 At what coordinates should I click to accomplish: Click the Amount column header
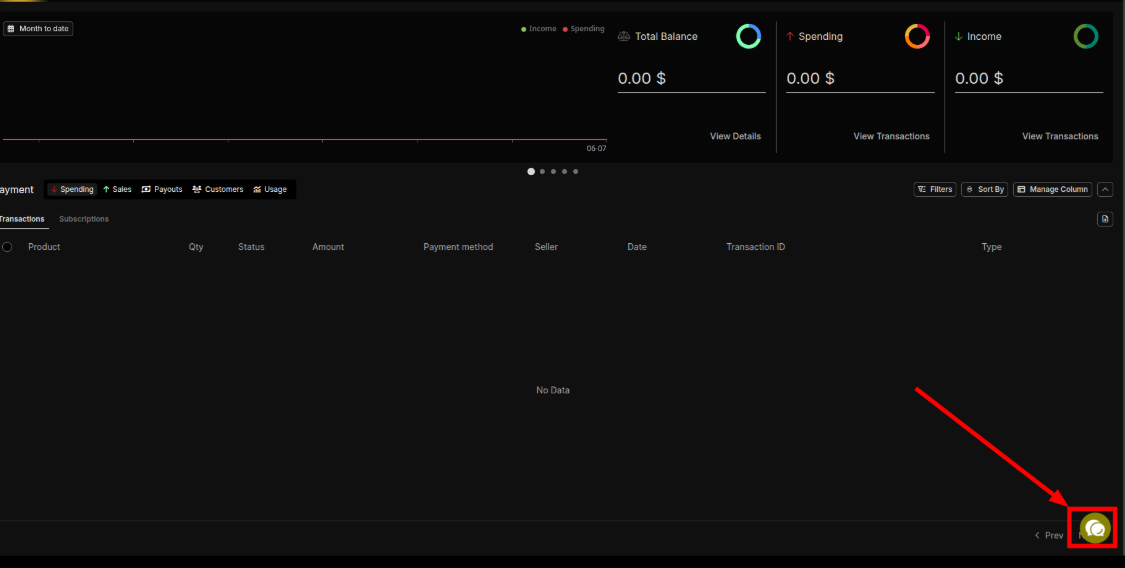[328, 247]
